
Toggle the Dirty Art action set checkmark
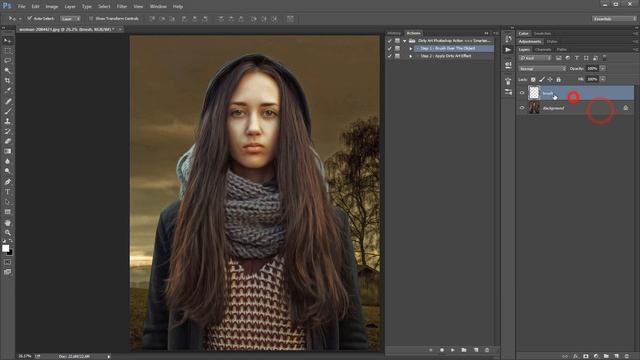389,41
